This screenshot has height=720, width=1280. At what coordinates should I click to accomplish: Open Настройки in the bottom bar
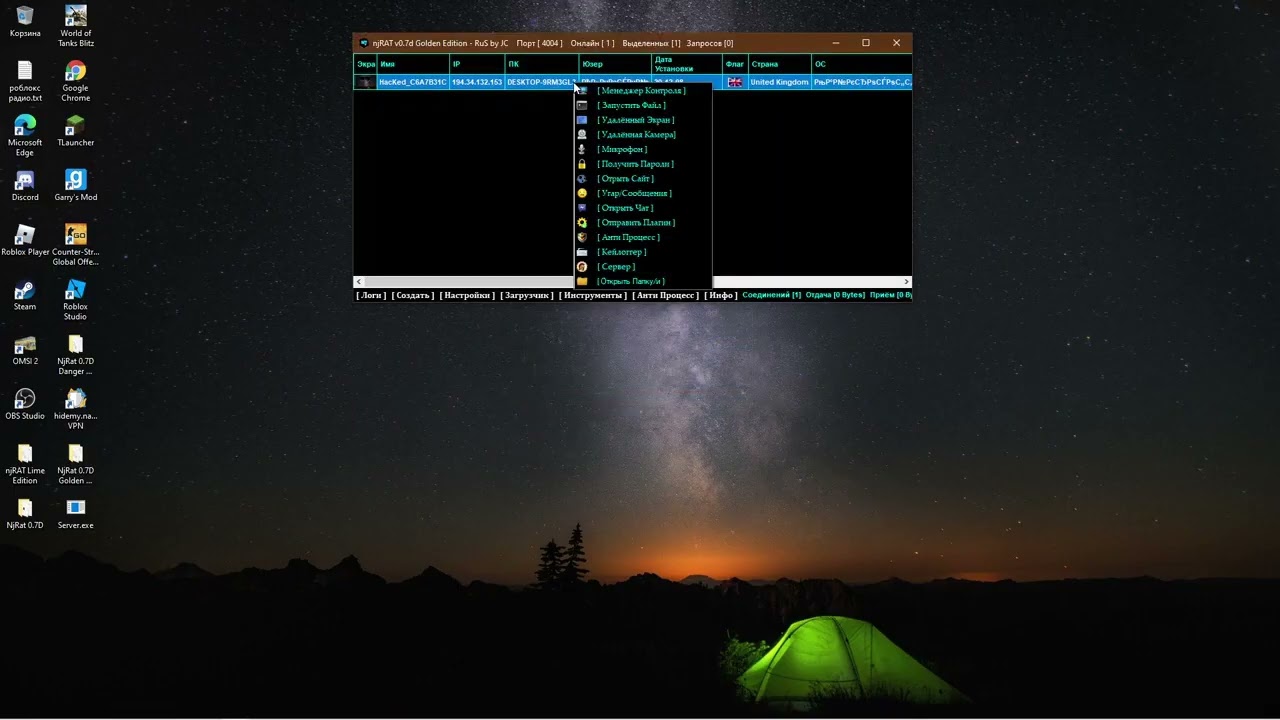coord(467,295)
